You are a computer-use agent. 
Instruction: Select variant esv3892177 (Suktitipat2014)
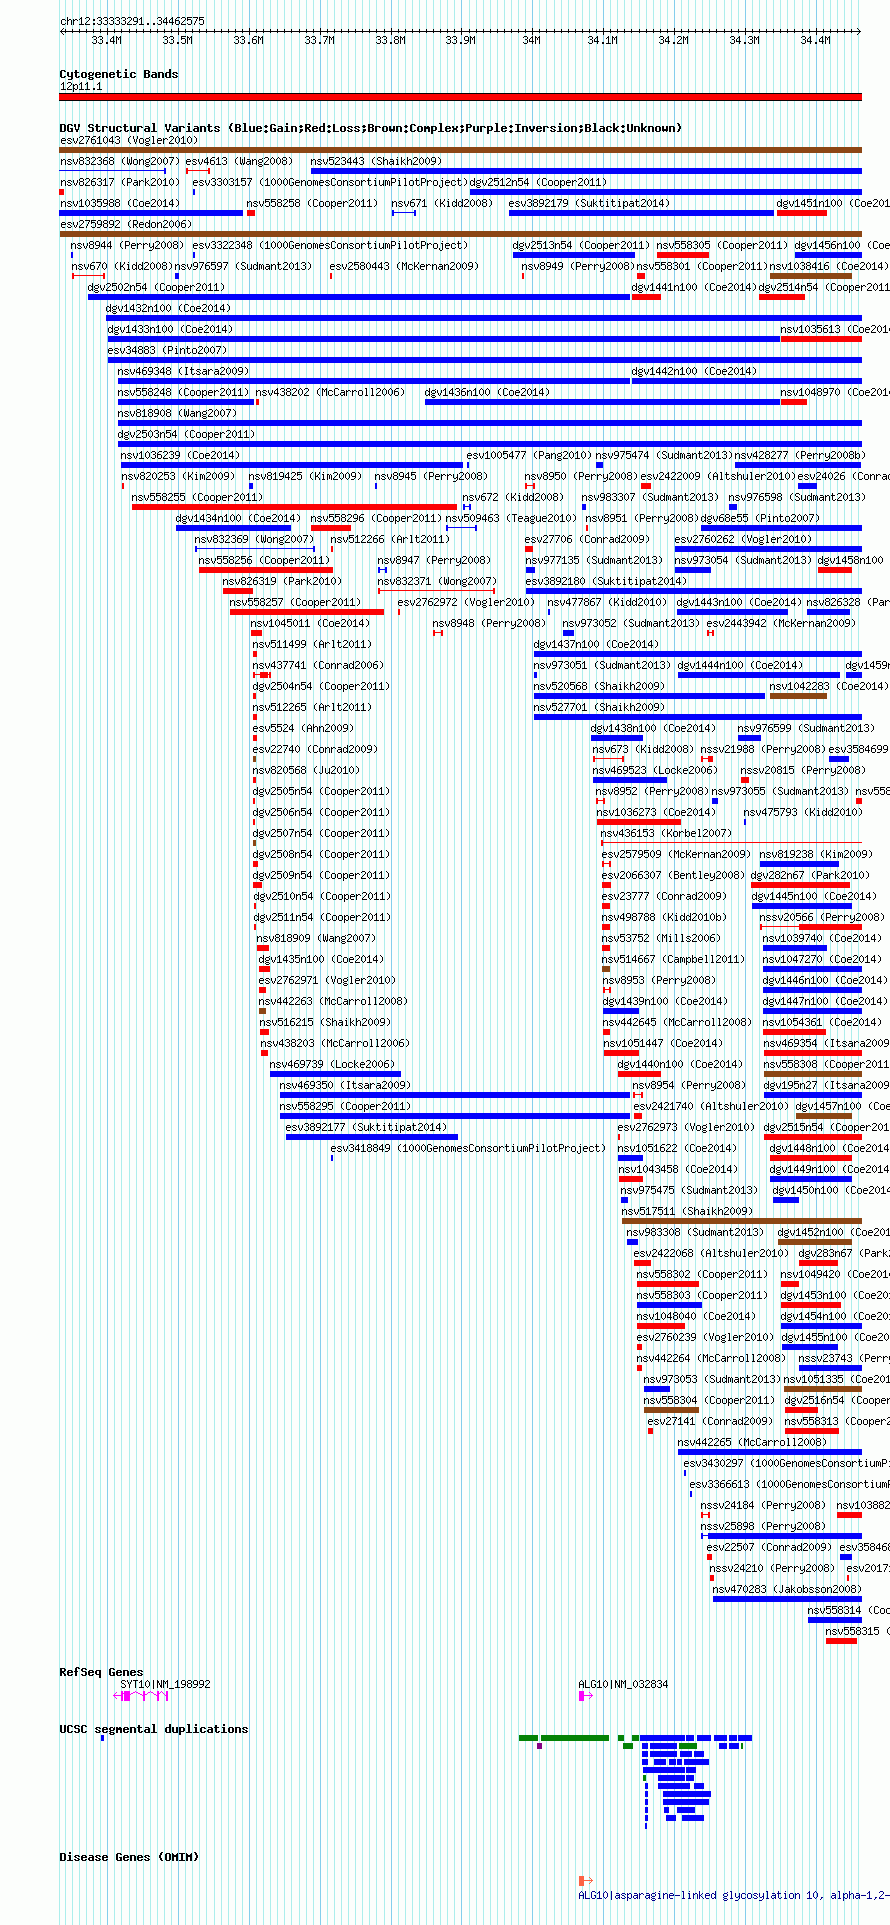(372, 1137)
